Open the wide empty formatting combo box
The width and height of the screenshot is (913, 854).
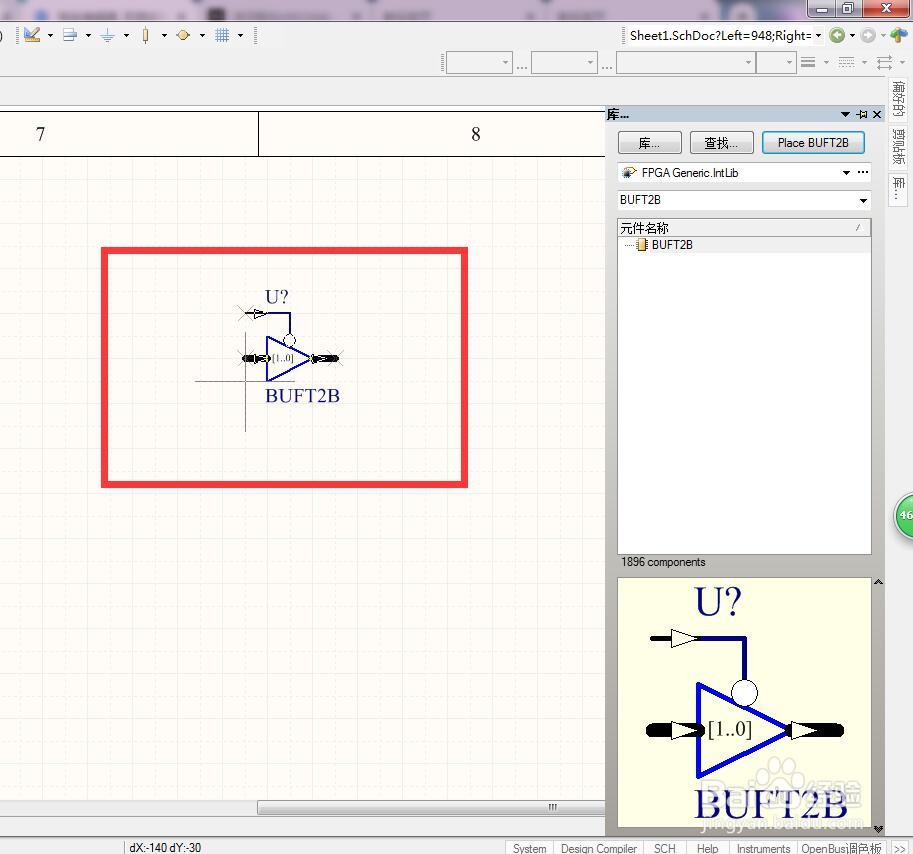pyautogui.click(x=686, y=62)
